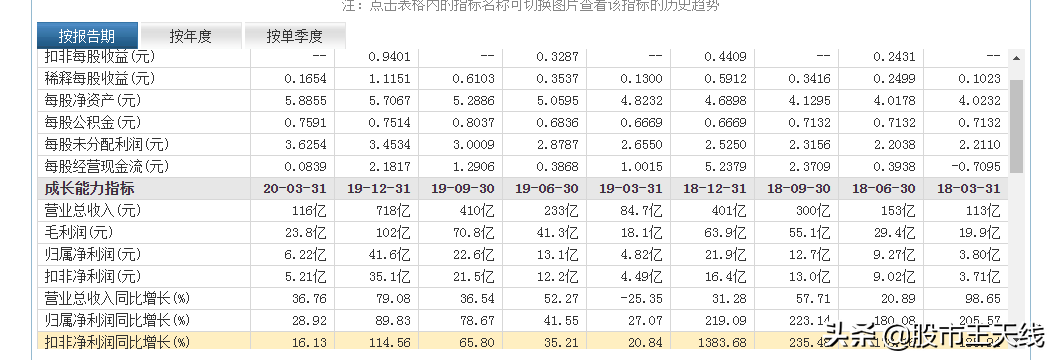Select the 19-12-31 column header
This screenshot has height=360, width=1056.
[379, 189]
